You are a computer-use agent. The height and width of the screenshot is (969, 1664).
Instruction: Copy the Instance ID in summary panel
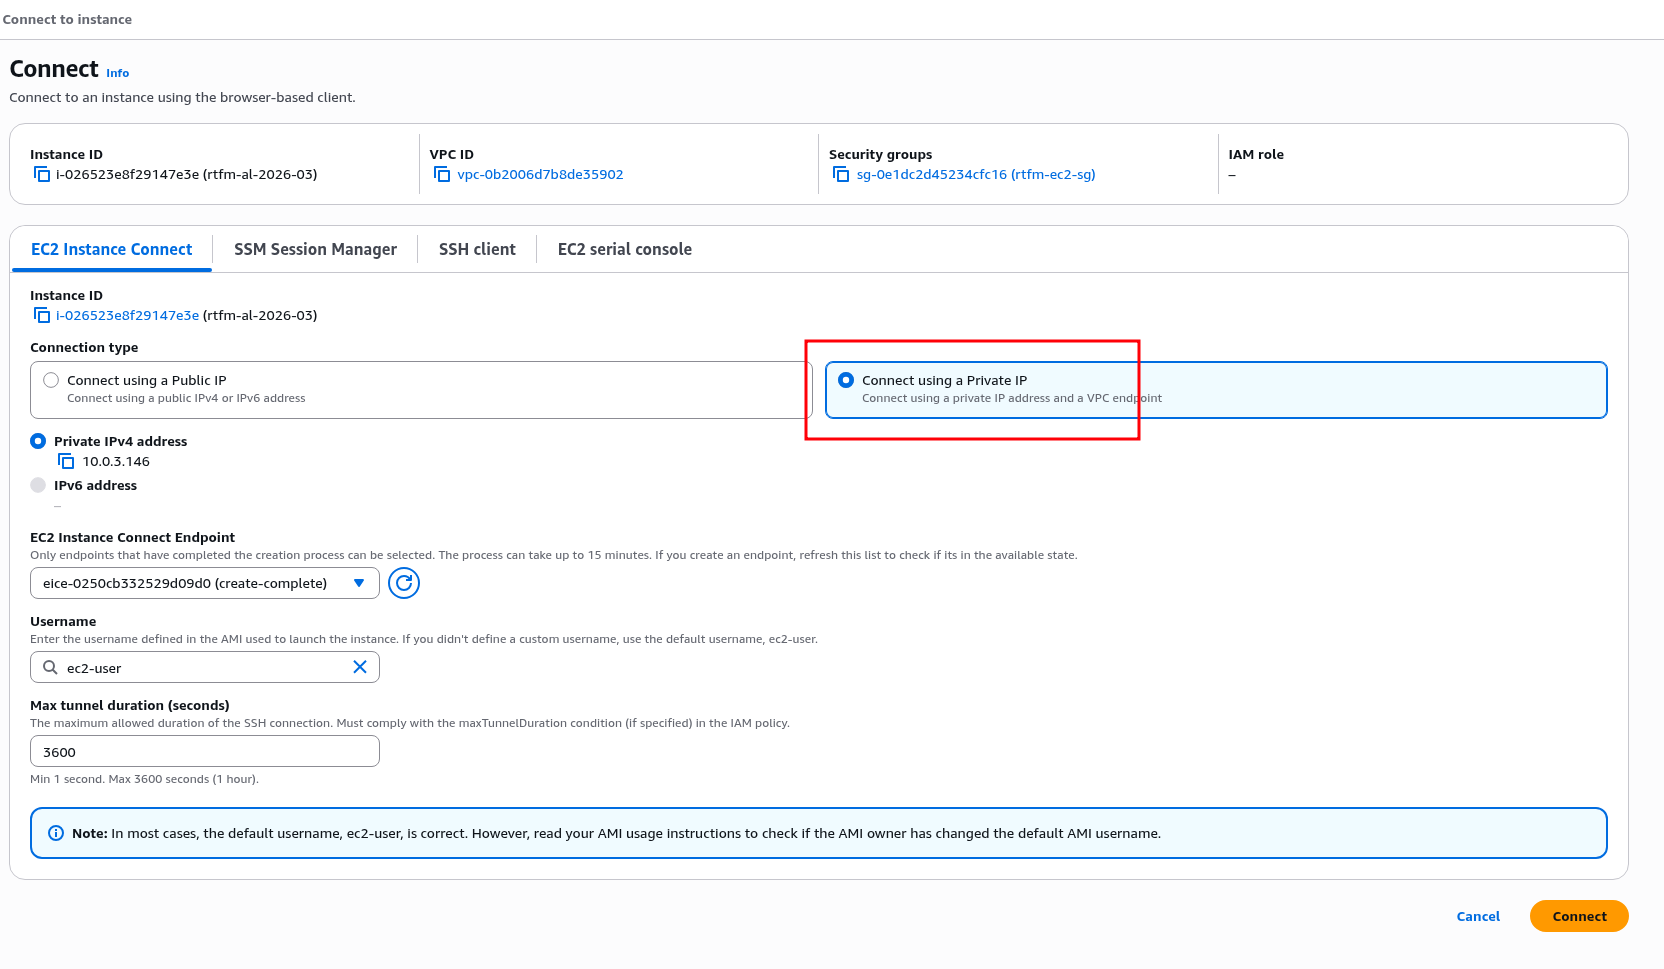tap(42, 175)
